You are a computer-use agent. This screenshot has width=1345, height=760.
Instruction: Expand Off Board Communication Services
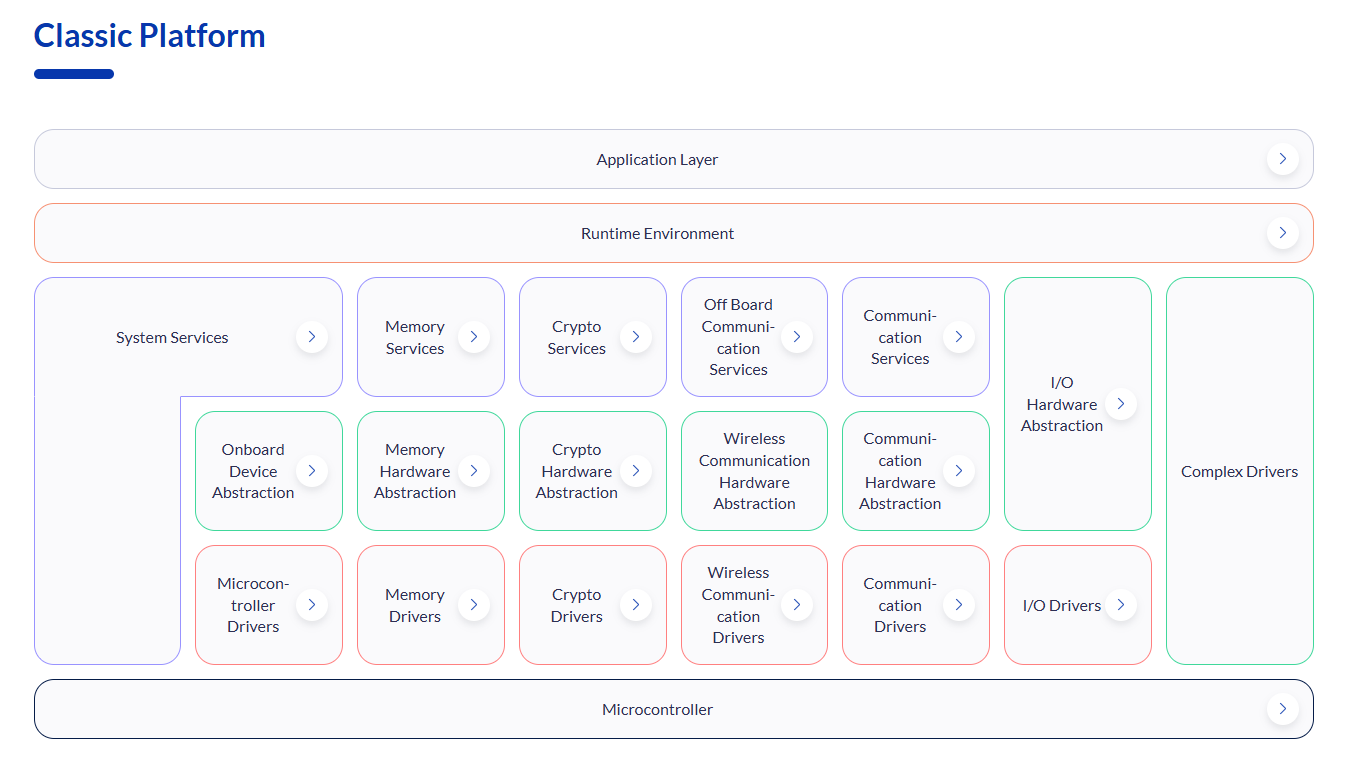click(x=797, y=337)
